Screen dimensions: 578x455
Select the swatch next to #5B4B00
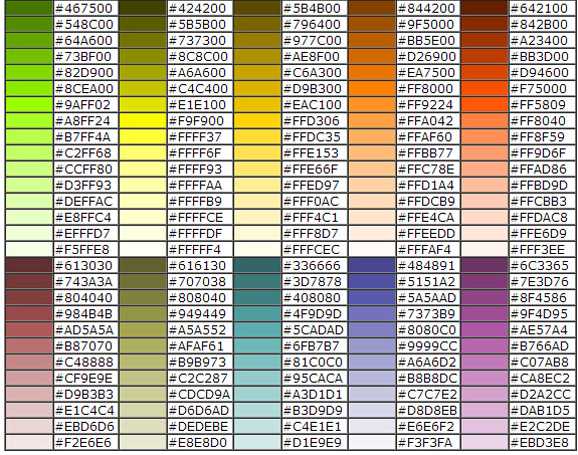click(257, 8)
